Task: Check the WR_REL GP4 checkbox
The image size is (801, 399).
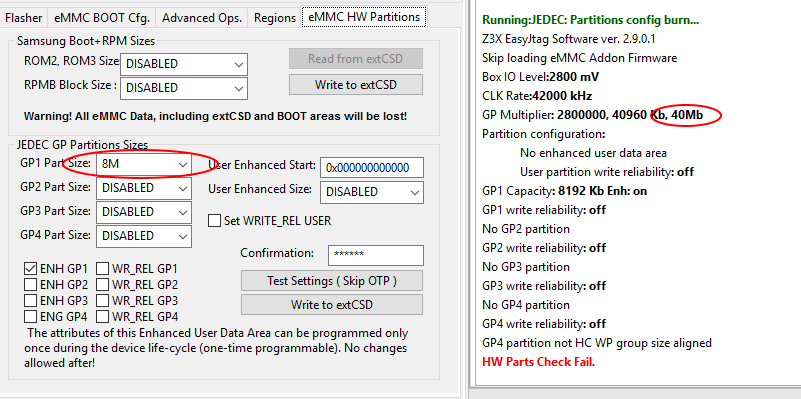Action: point(103,316)
